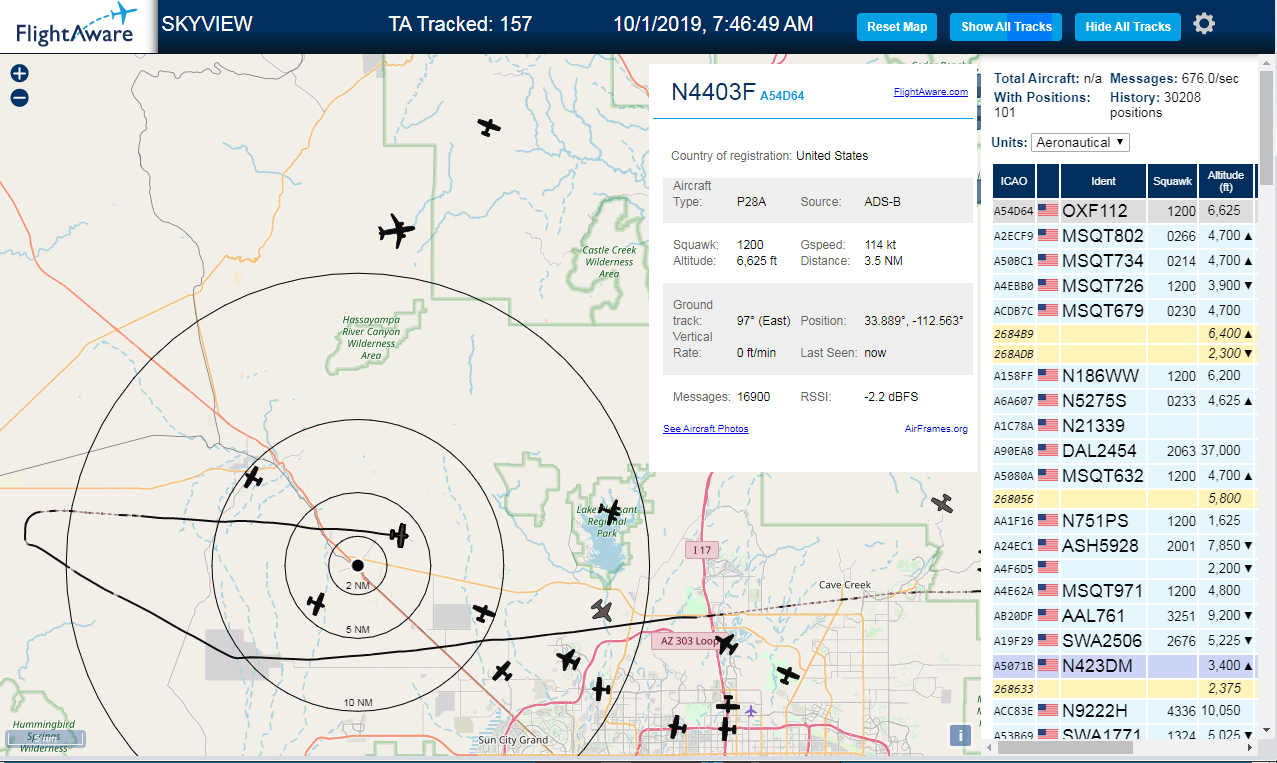Click the Reset Map button
The height and width of the screenshot is (763, 1277).
click(x=897, y=27)
